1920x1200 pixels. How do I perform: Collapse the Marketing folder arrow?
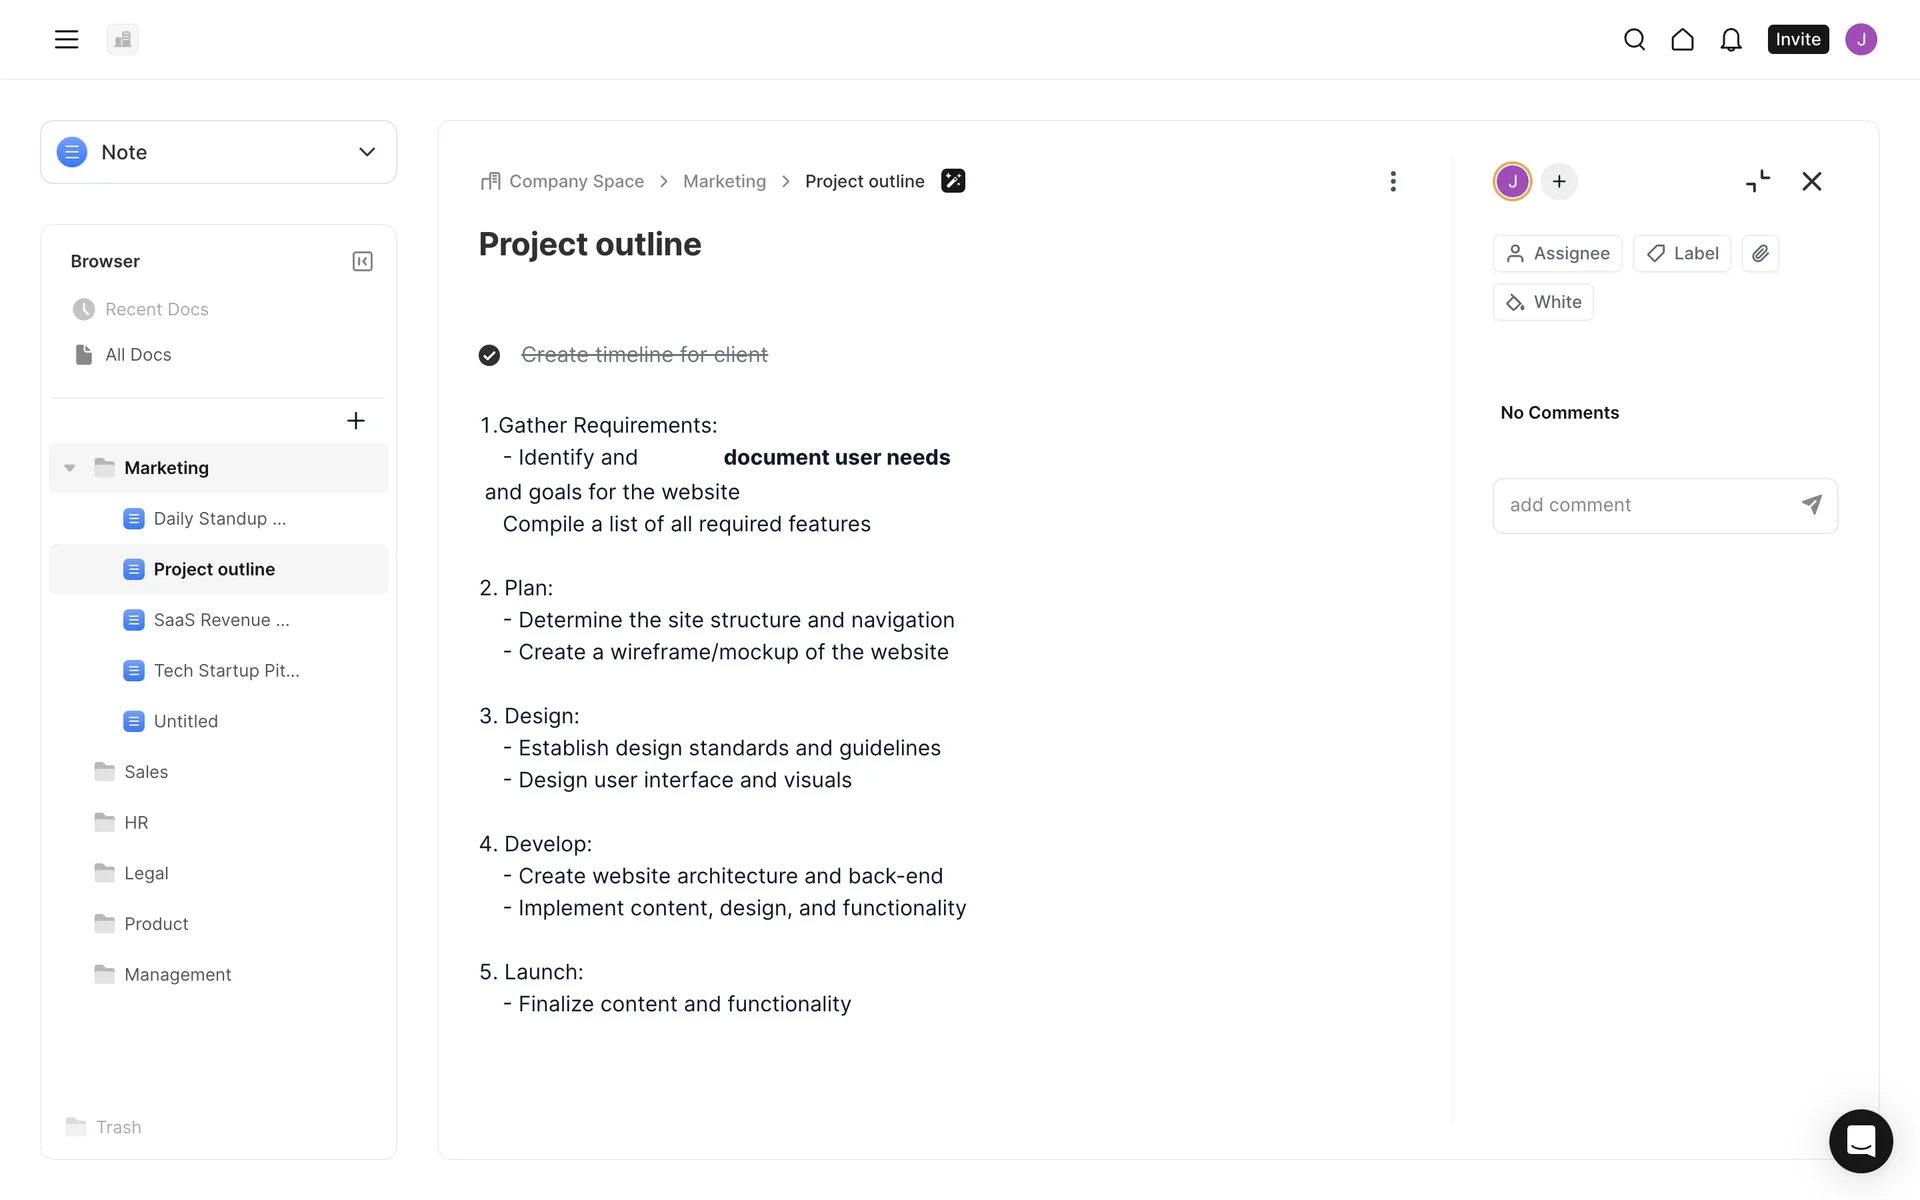(x=70, y=468)
